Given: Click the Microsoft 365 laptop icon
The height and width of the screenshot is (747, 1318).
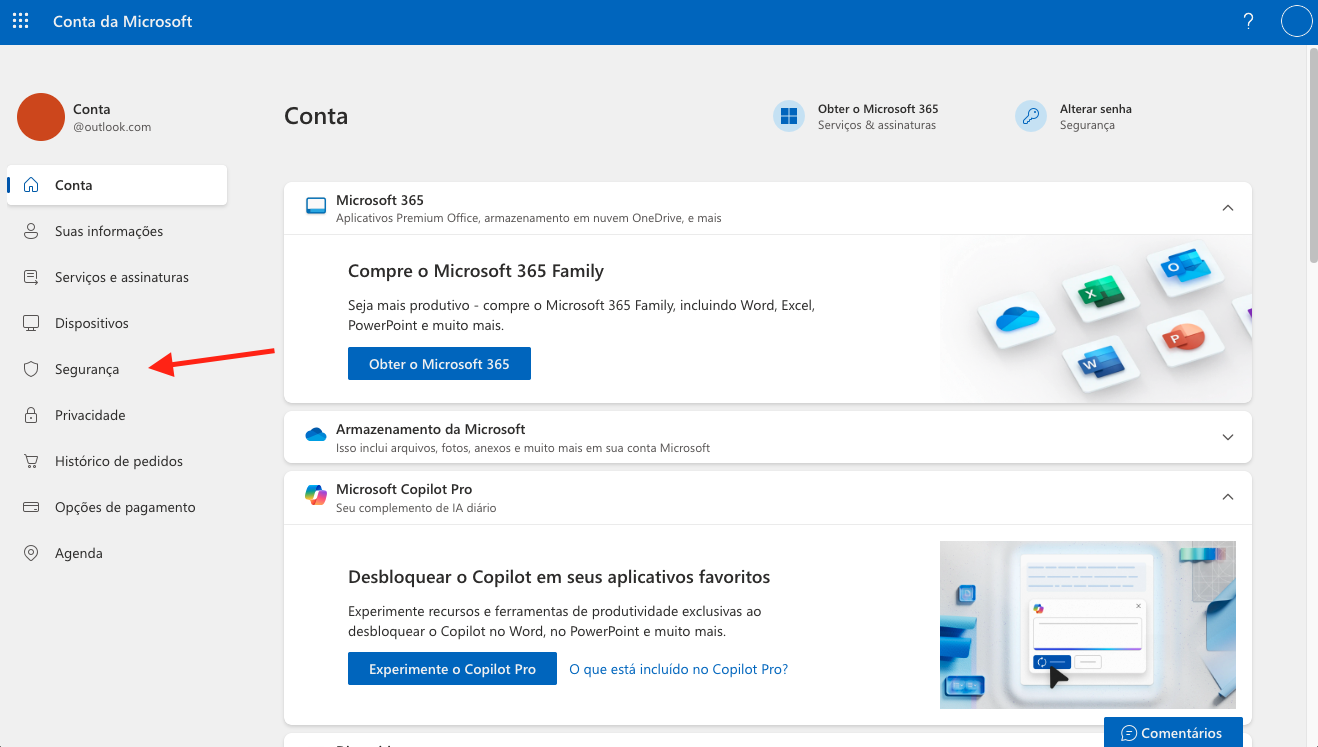Looking at the screenshot, I should (316, 207).
